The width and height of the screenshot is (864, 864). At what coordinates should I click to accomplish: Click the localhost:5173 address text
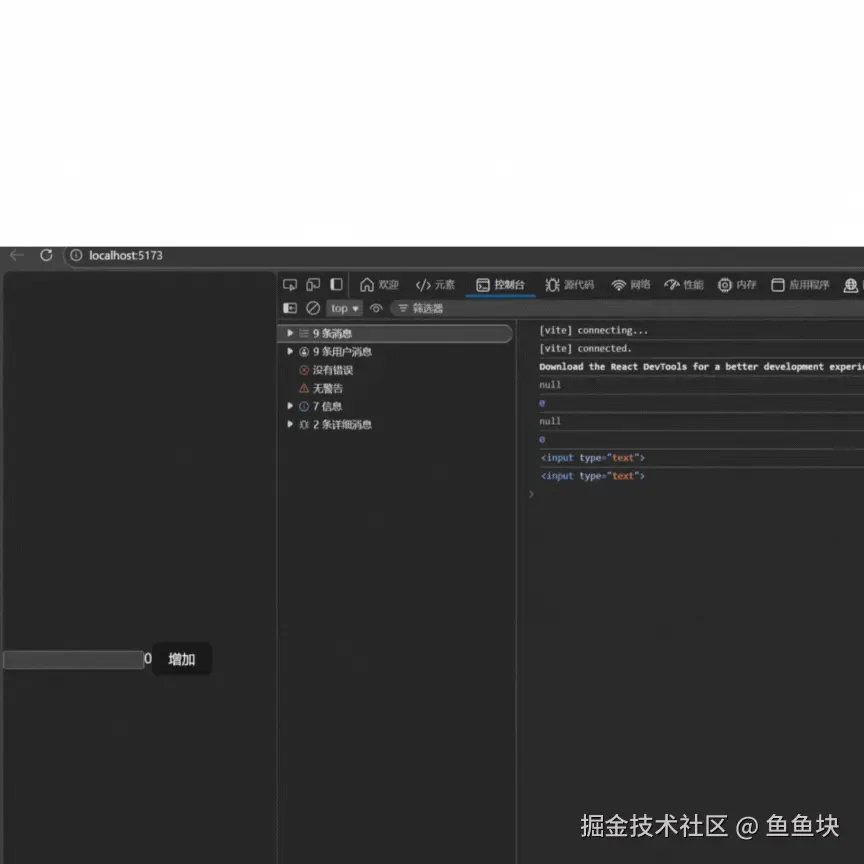click(126, 256)
